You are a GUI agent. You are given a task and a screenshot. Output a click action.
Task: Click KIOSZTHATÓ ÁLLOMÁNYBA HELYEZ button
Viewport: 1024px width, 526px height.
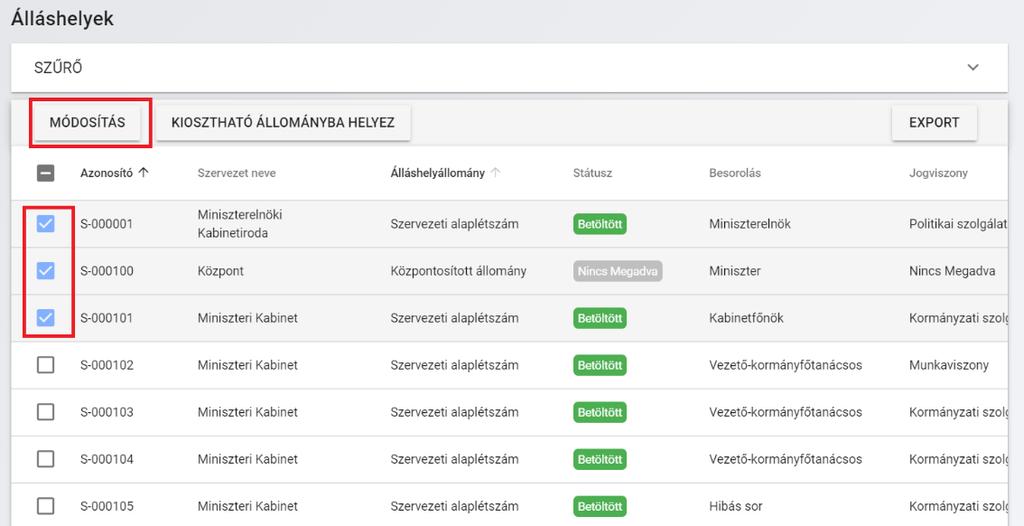pyautogui.click(x=283, y=123)
